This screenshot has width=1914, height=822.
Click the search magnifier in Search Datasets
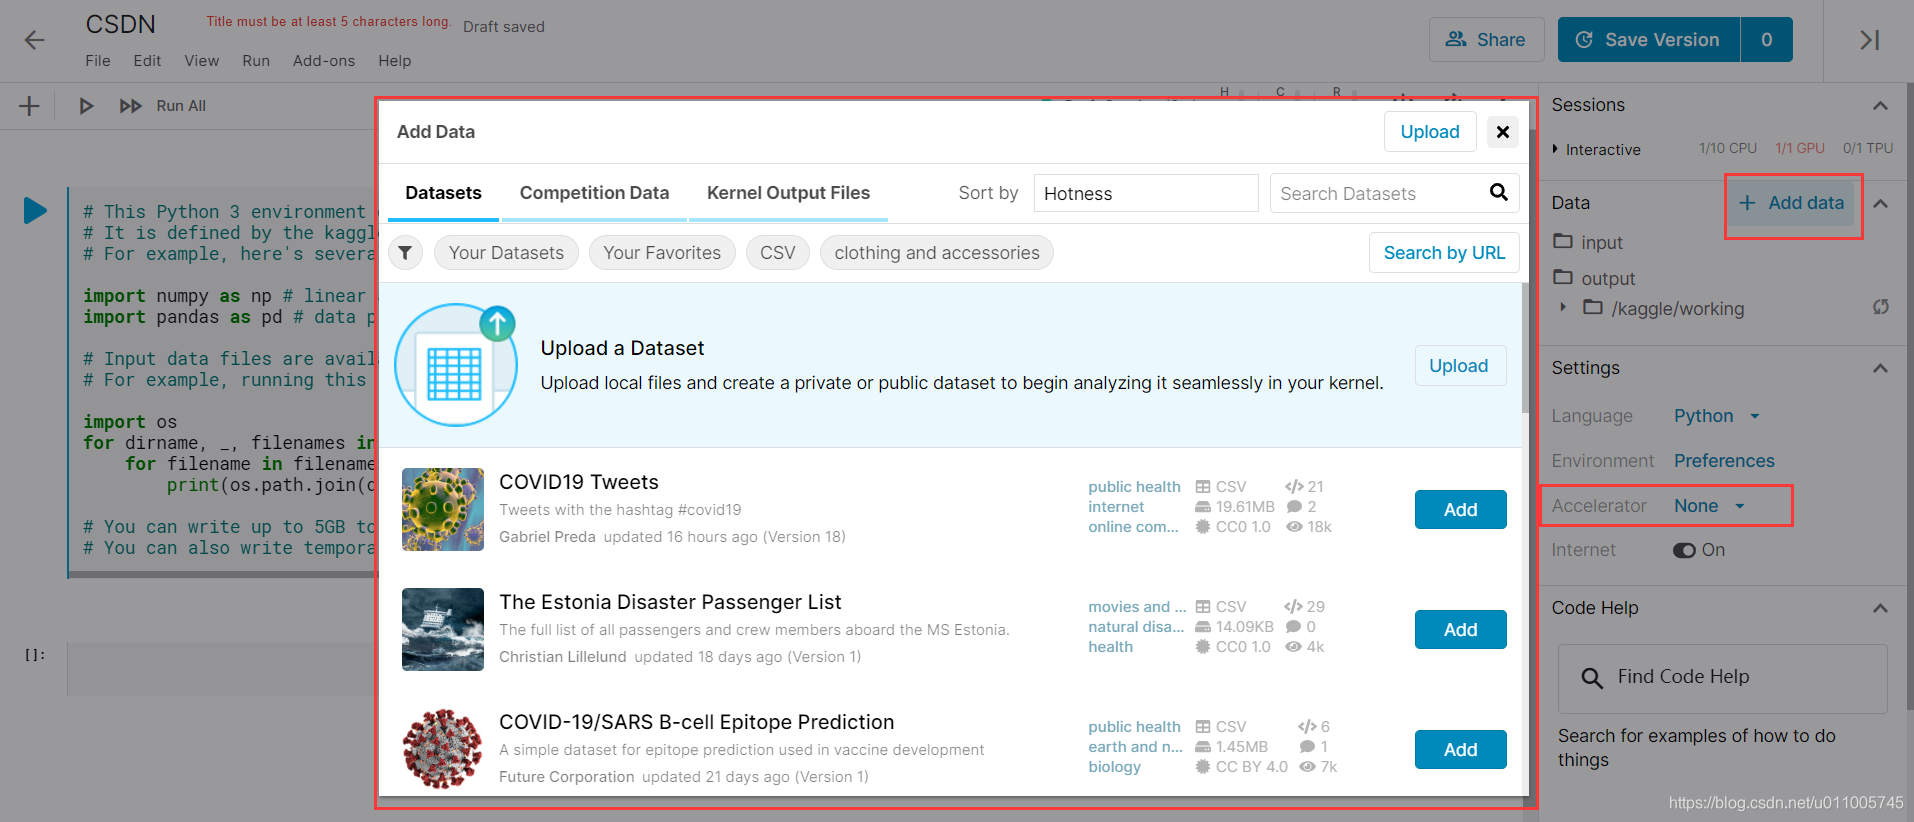click(1498, 192)
